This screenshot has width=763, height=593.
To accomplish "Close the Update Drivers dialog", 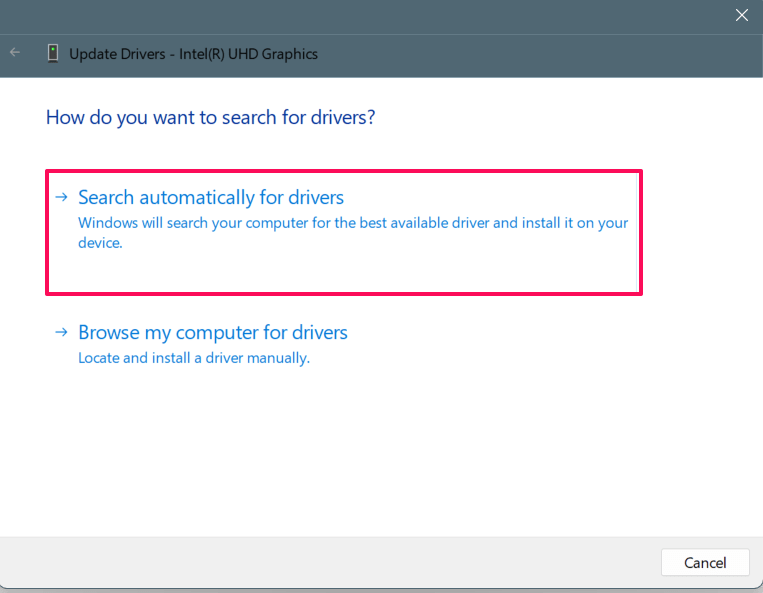I will (742, 16).
